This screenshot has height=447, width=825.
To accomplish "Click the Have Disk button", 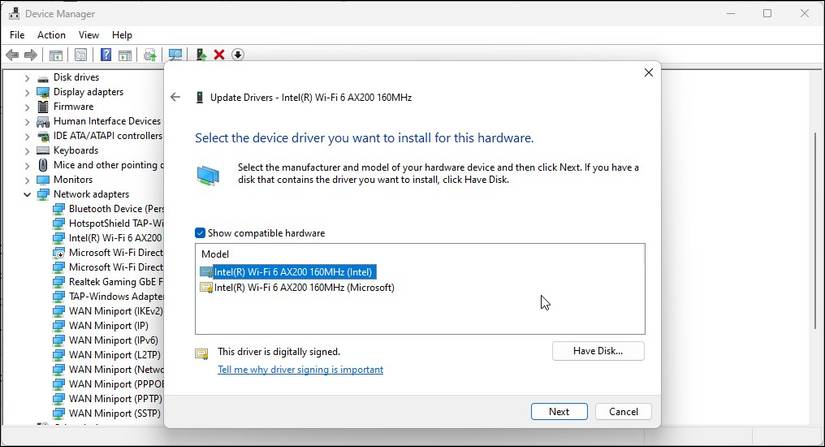I will pos(598,351).
